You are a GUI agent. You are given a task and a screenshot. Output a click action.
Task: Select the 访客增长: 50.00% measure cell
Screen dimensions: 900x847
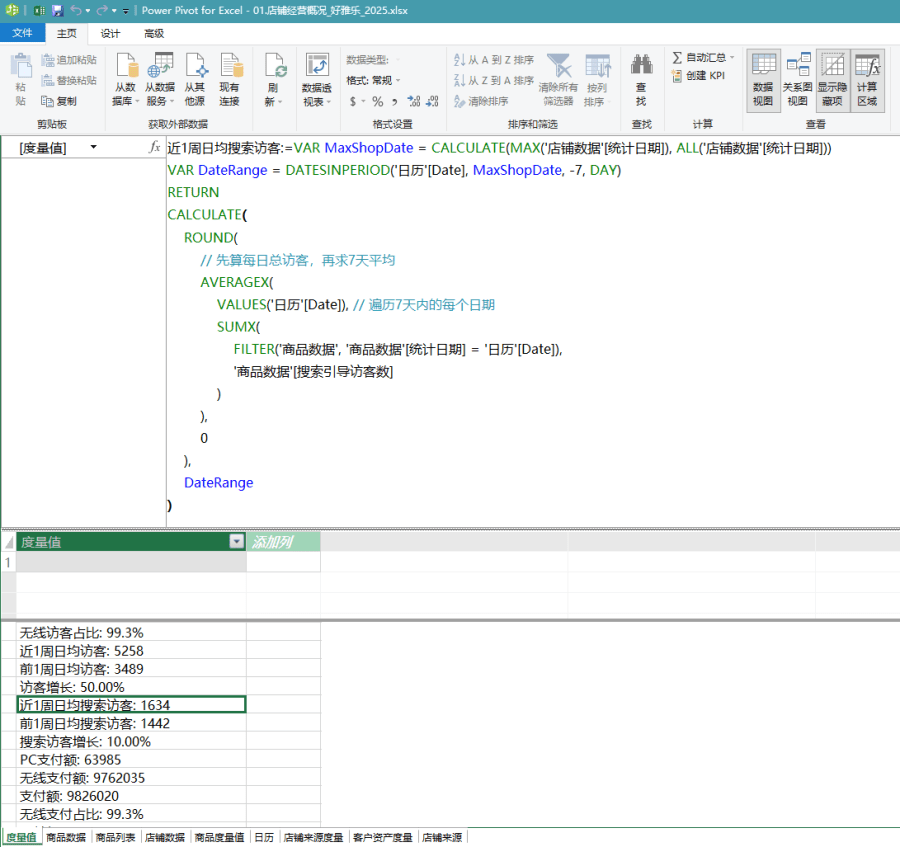tap(131, 687)
